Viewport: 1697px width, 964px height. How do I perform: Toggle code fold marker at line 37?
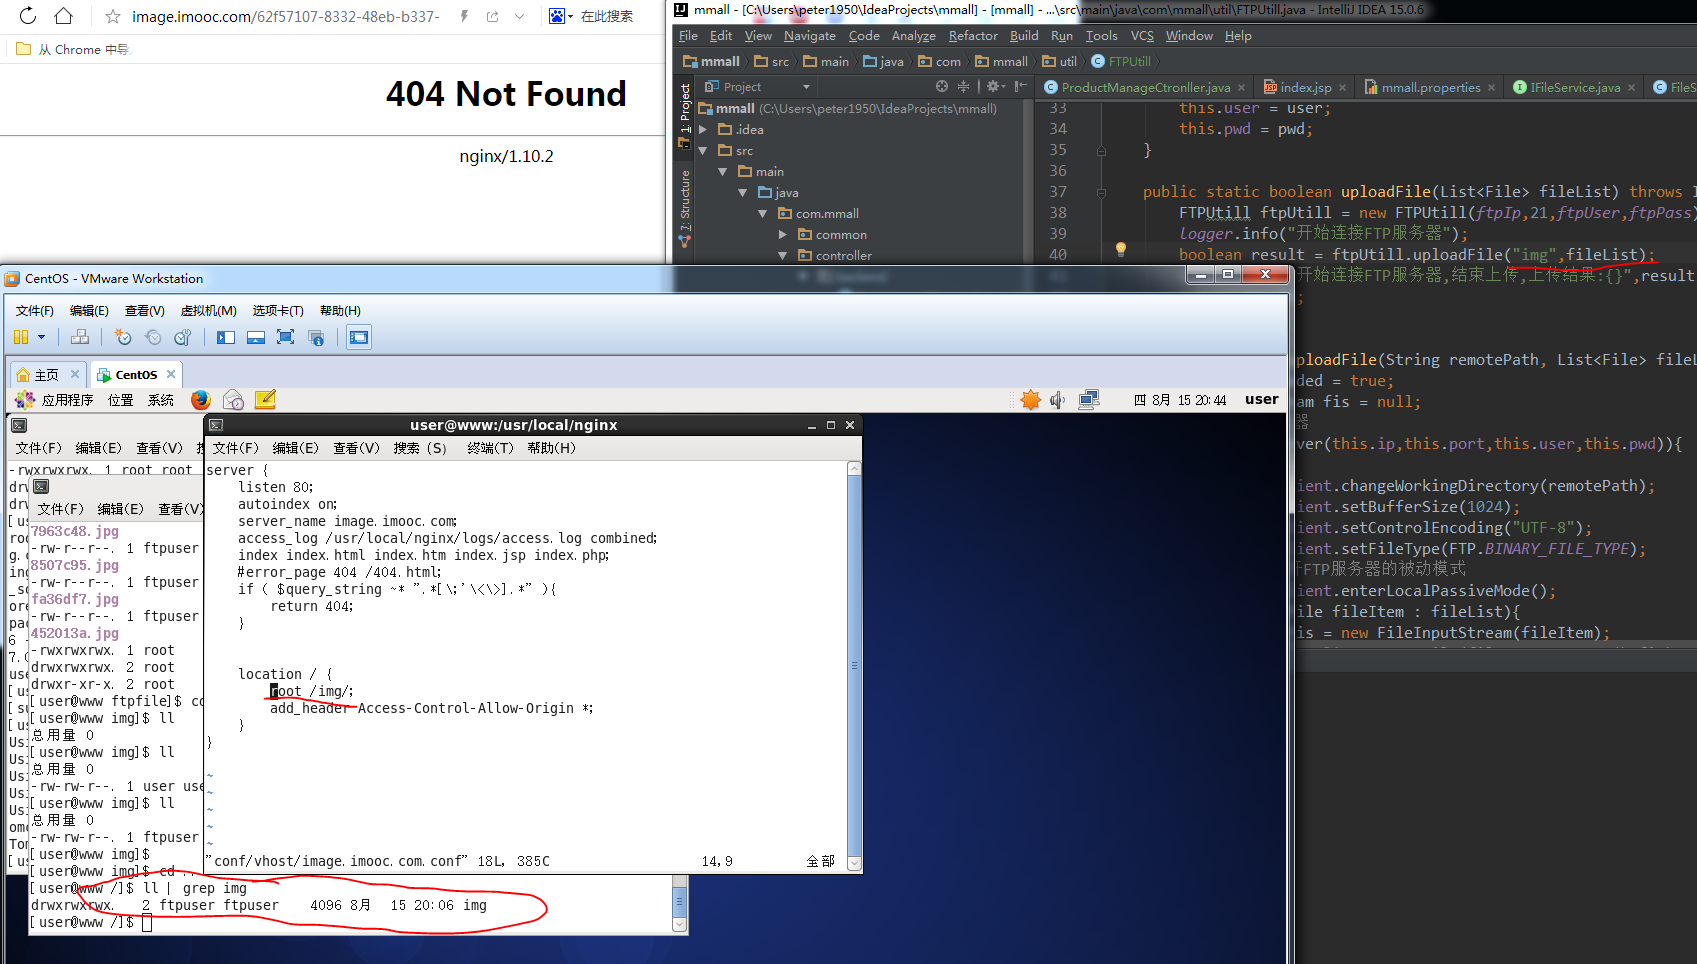(x=1101, y=192)
